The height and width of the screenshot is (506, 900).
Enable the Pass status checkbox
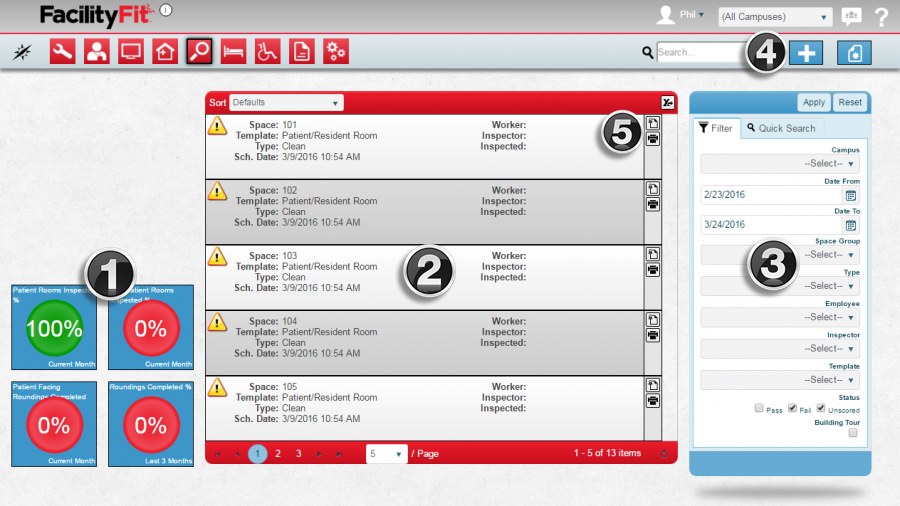[760, 408]
